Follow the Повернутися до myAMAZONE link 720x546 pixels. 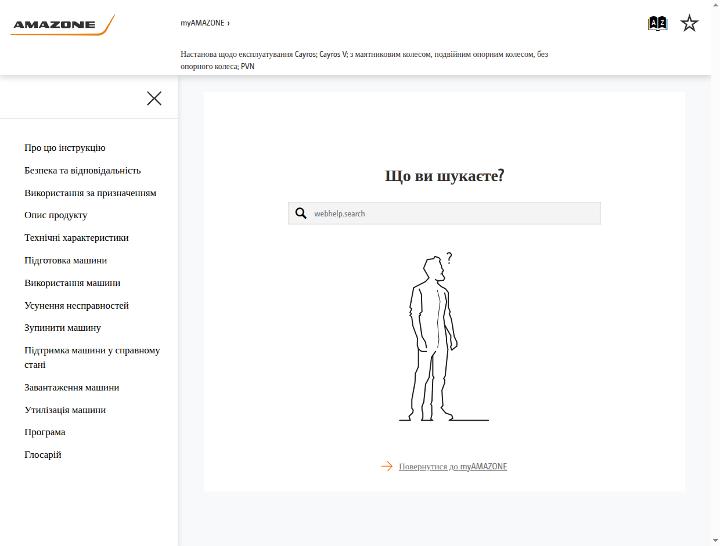pos(453,467)
